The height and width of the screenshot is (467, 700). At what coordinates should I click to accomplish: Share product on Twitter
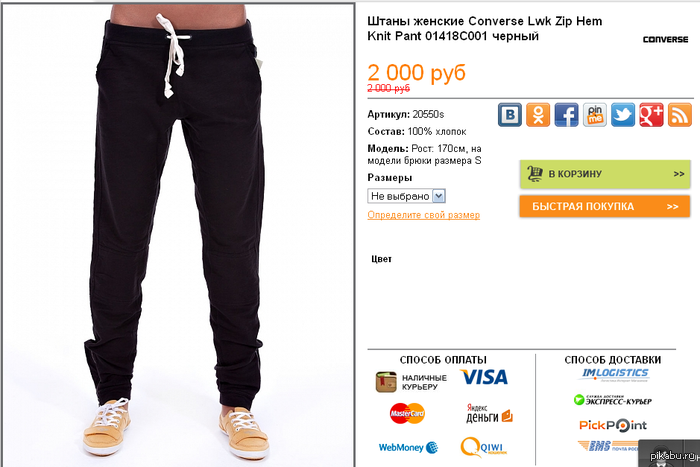pos(623,115)
